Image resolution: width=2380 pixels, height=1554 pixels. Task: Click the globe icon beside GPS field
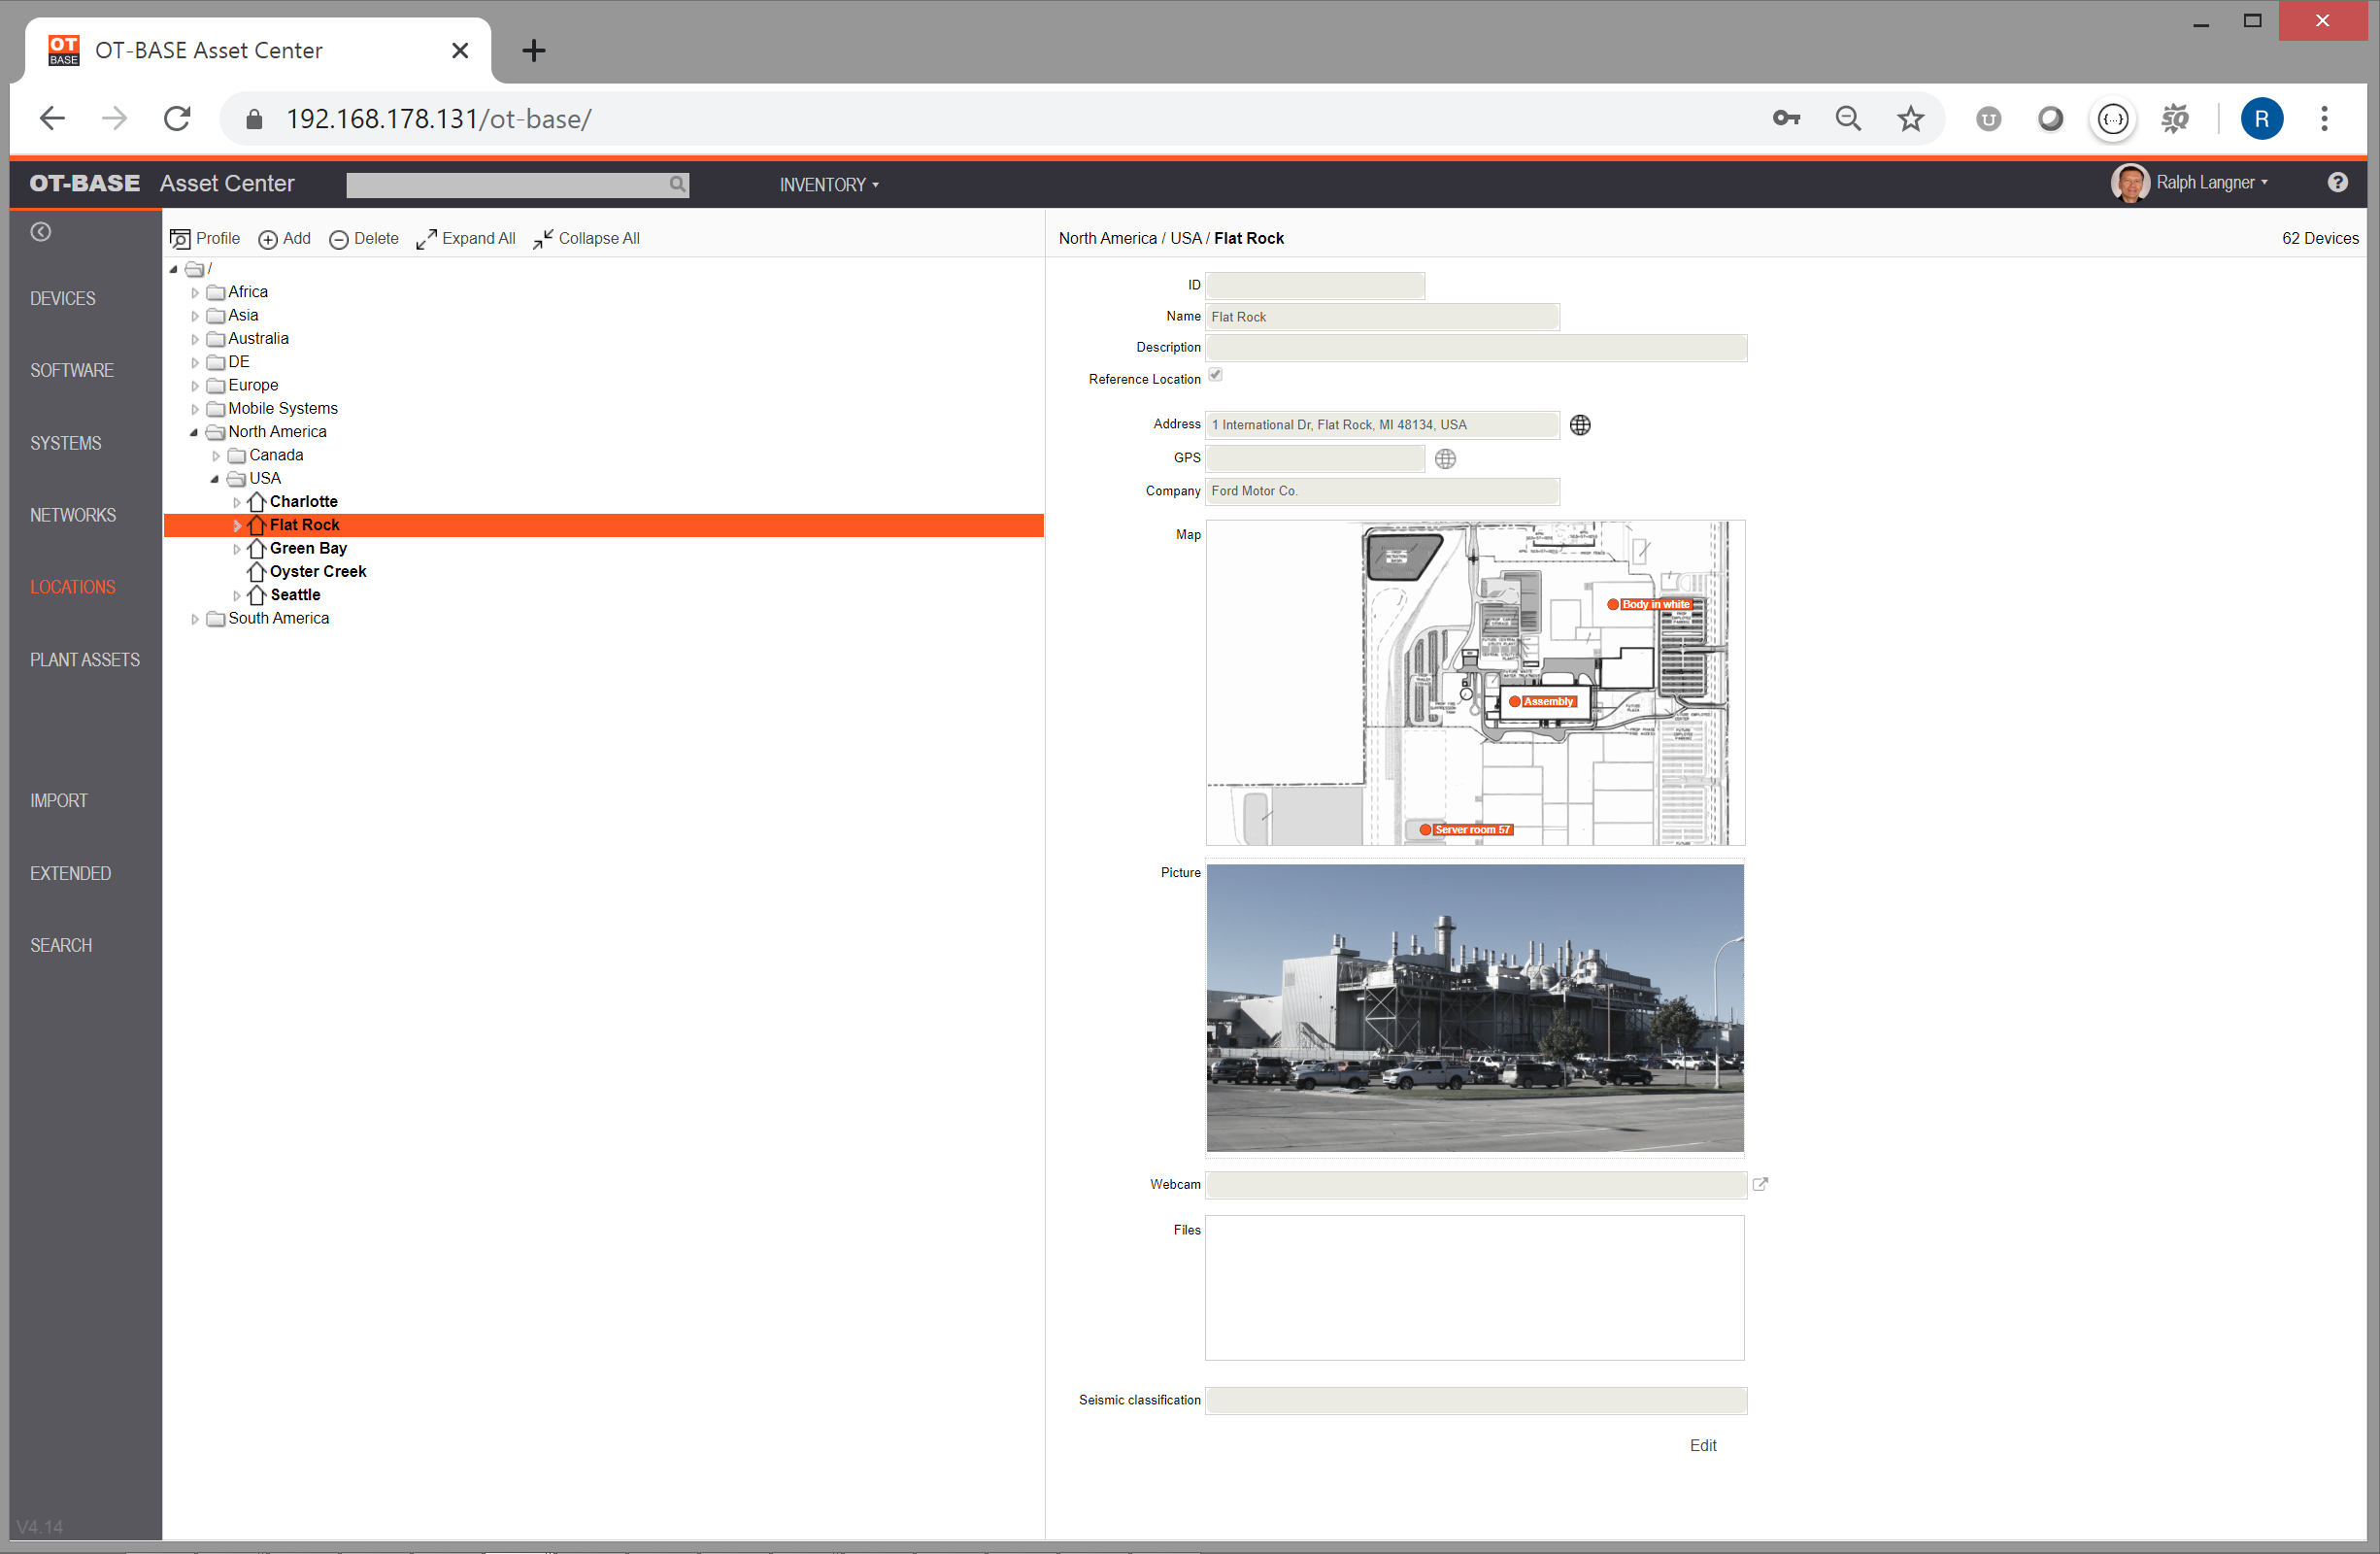(1445, 459)
